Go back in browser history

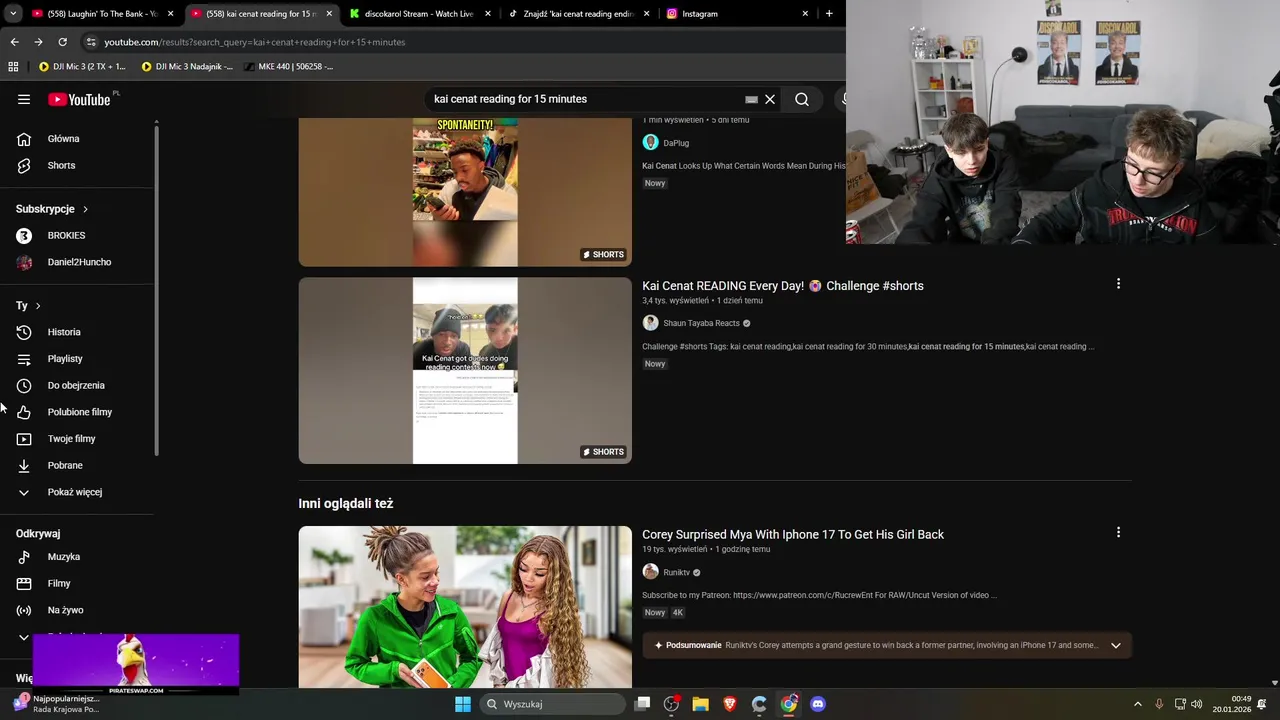[14, 42]
